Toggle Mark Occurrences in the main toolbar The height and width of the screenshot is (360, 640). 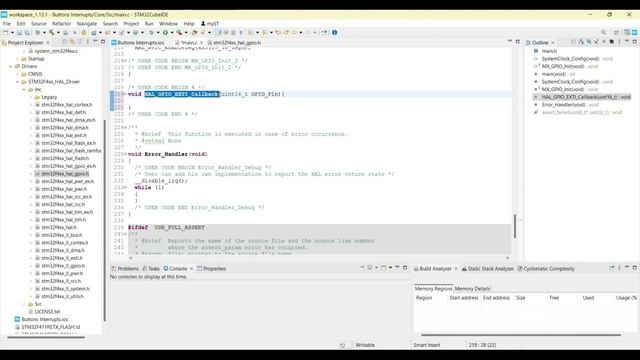[218, 33]
